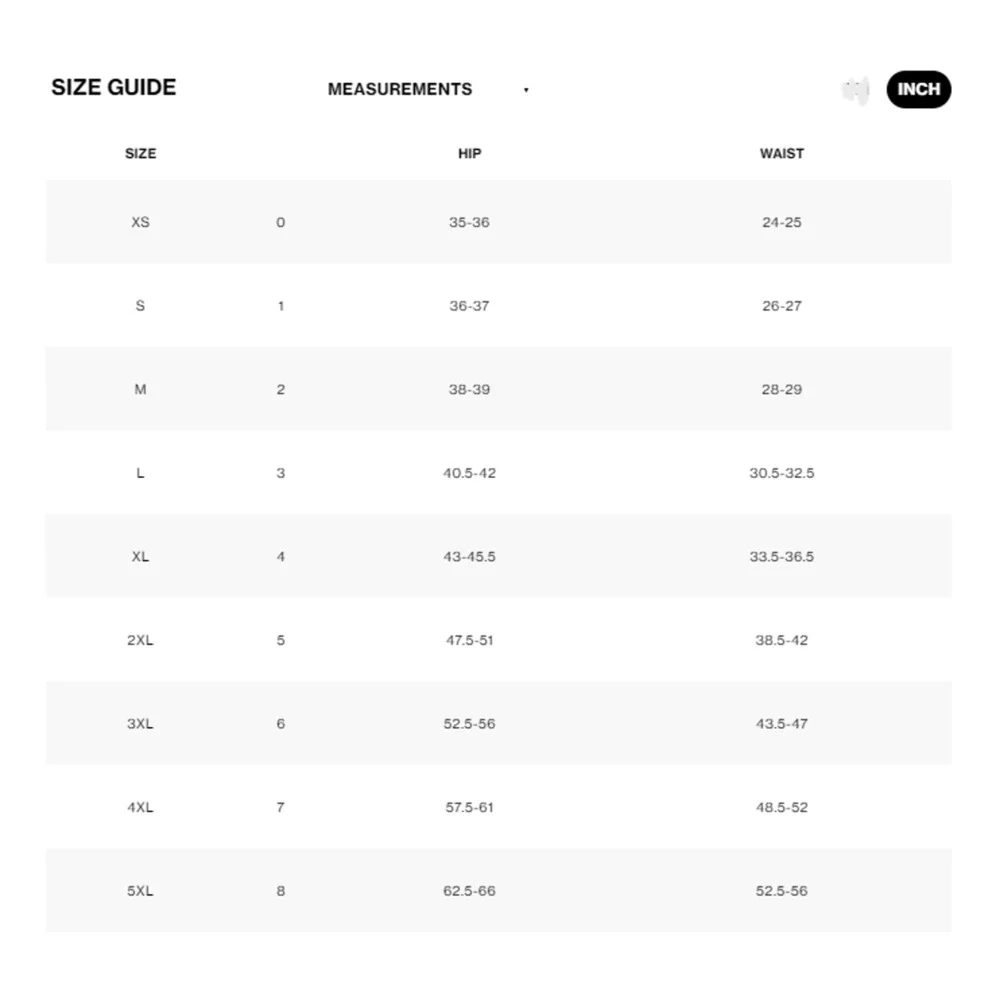Select the L size row label
Image resolution: width=1000 pixels, height=1000 pixels.
pyautogui.click(x=140, y=473)
